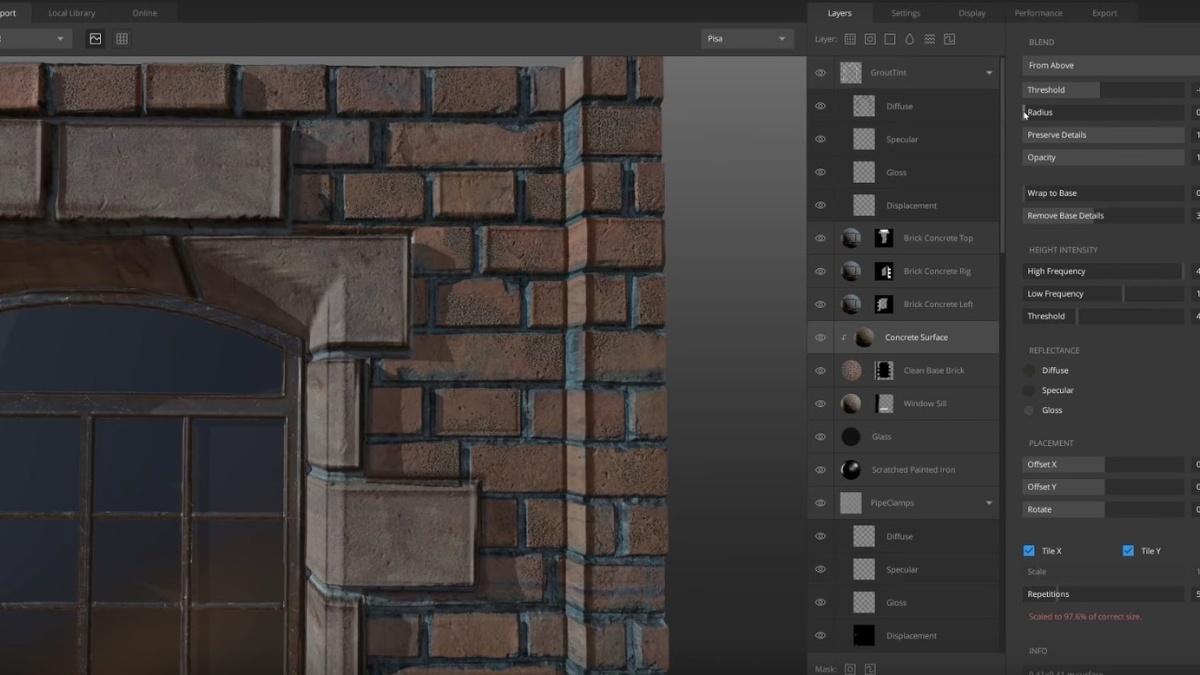Adjust the High Frequency slider
Screen dimensions: 1200x675
tap(1104, 271)
